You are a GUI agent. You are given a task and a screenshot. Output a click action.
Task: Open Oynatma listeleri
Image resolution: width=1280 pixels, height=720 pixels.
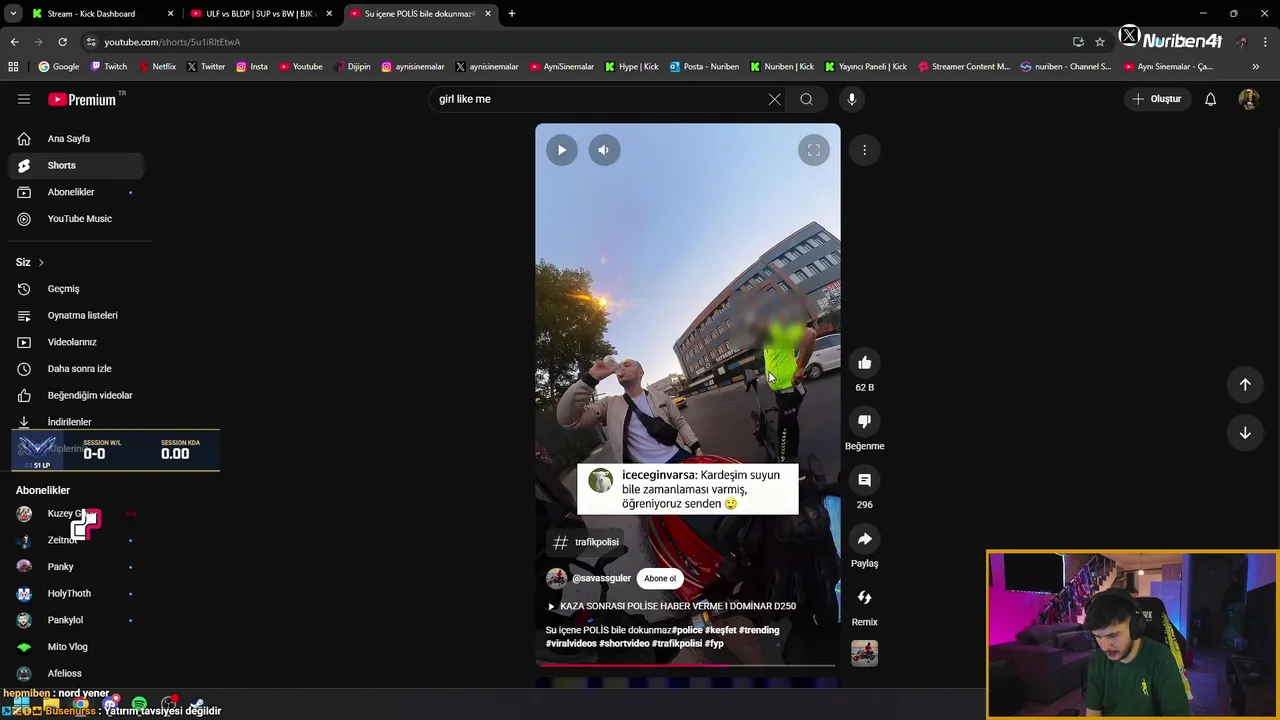tap(76, 315)
